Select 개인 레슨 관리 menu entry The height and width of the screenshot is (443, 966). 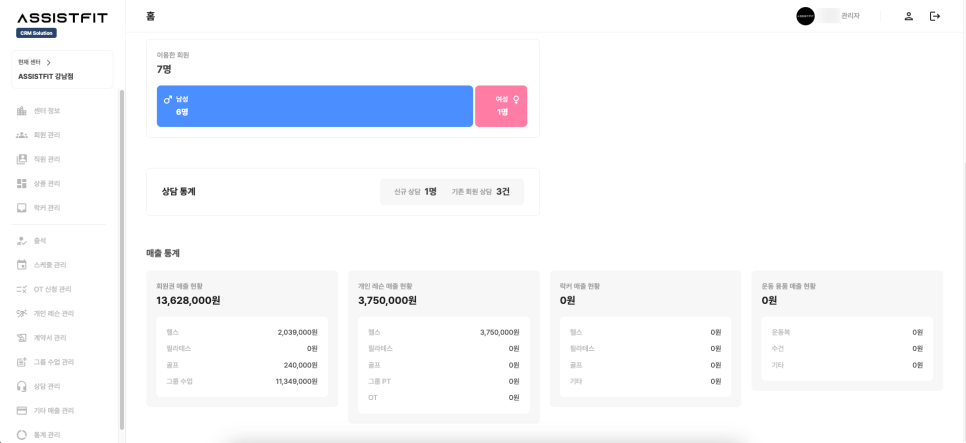pos(53,314)
